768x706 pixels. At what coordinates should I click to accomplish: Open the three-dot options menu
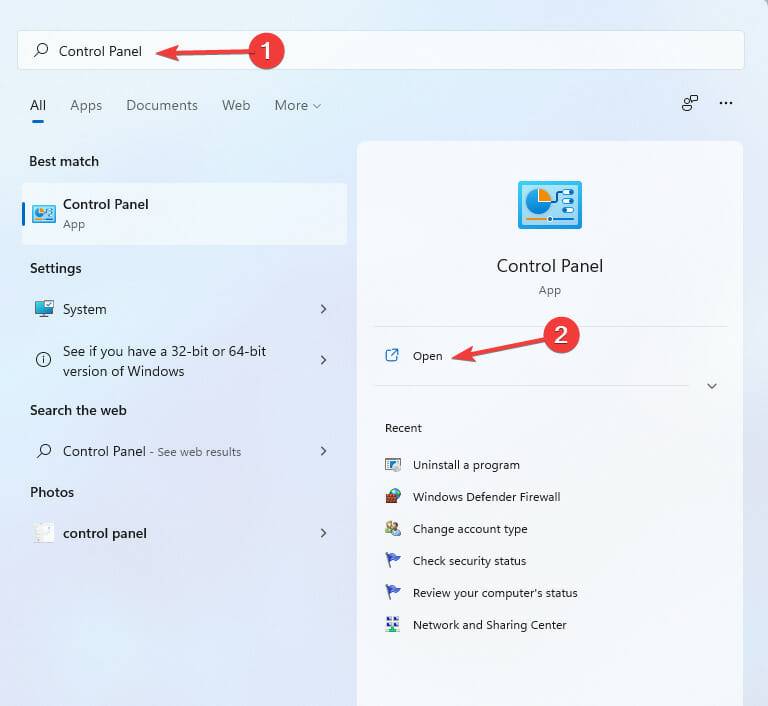pos(726,103)
